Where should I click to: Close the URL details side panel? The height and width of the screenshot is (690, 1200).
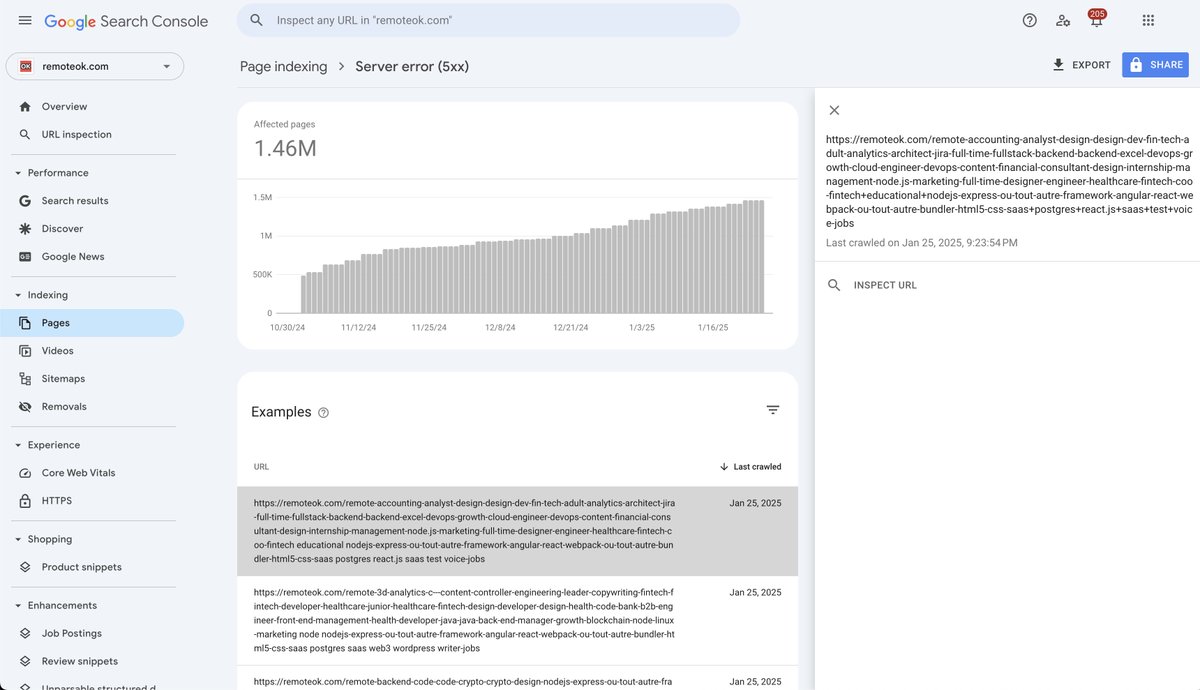[x=834, y=110]
